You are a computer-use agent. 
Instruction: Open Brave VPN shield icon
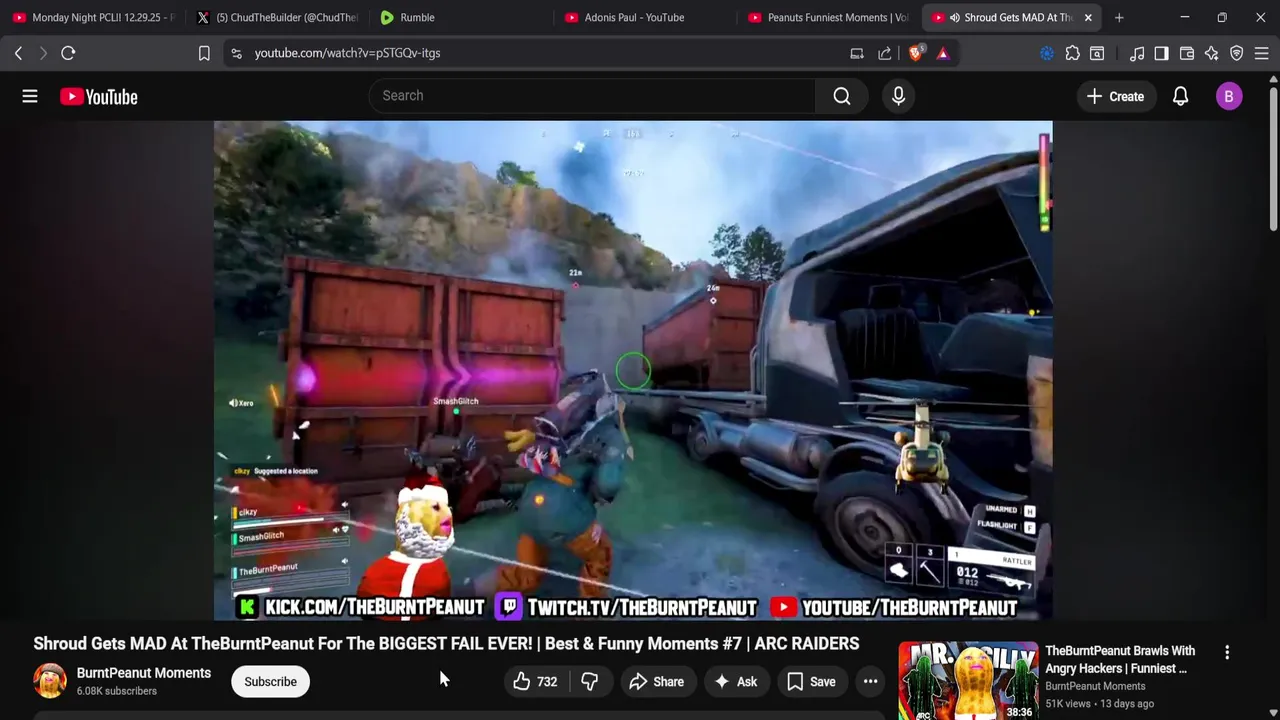[1237, 53]
